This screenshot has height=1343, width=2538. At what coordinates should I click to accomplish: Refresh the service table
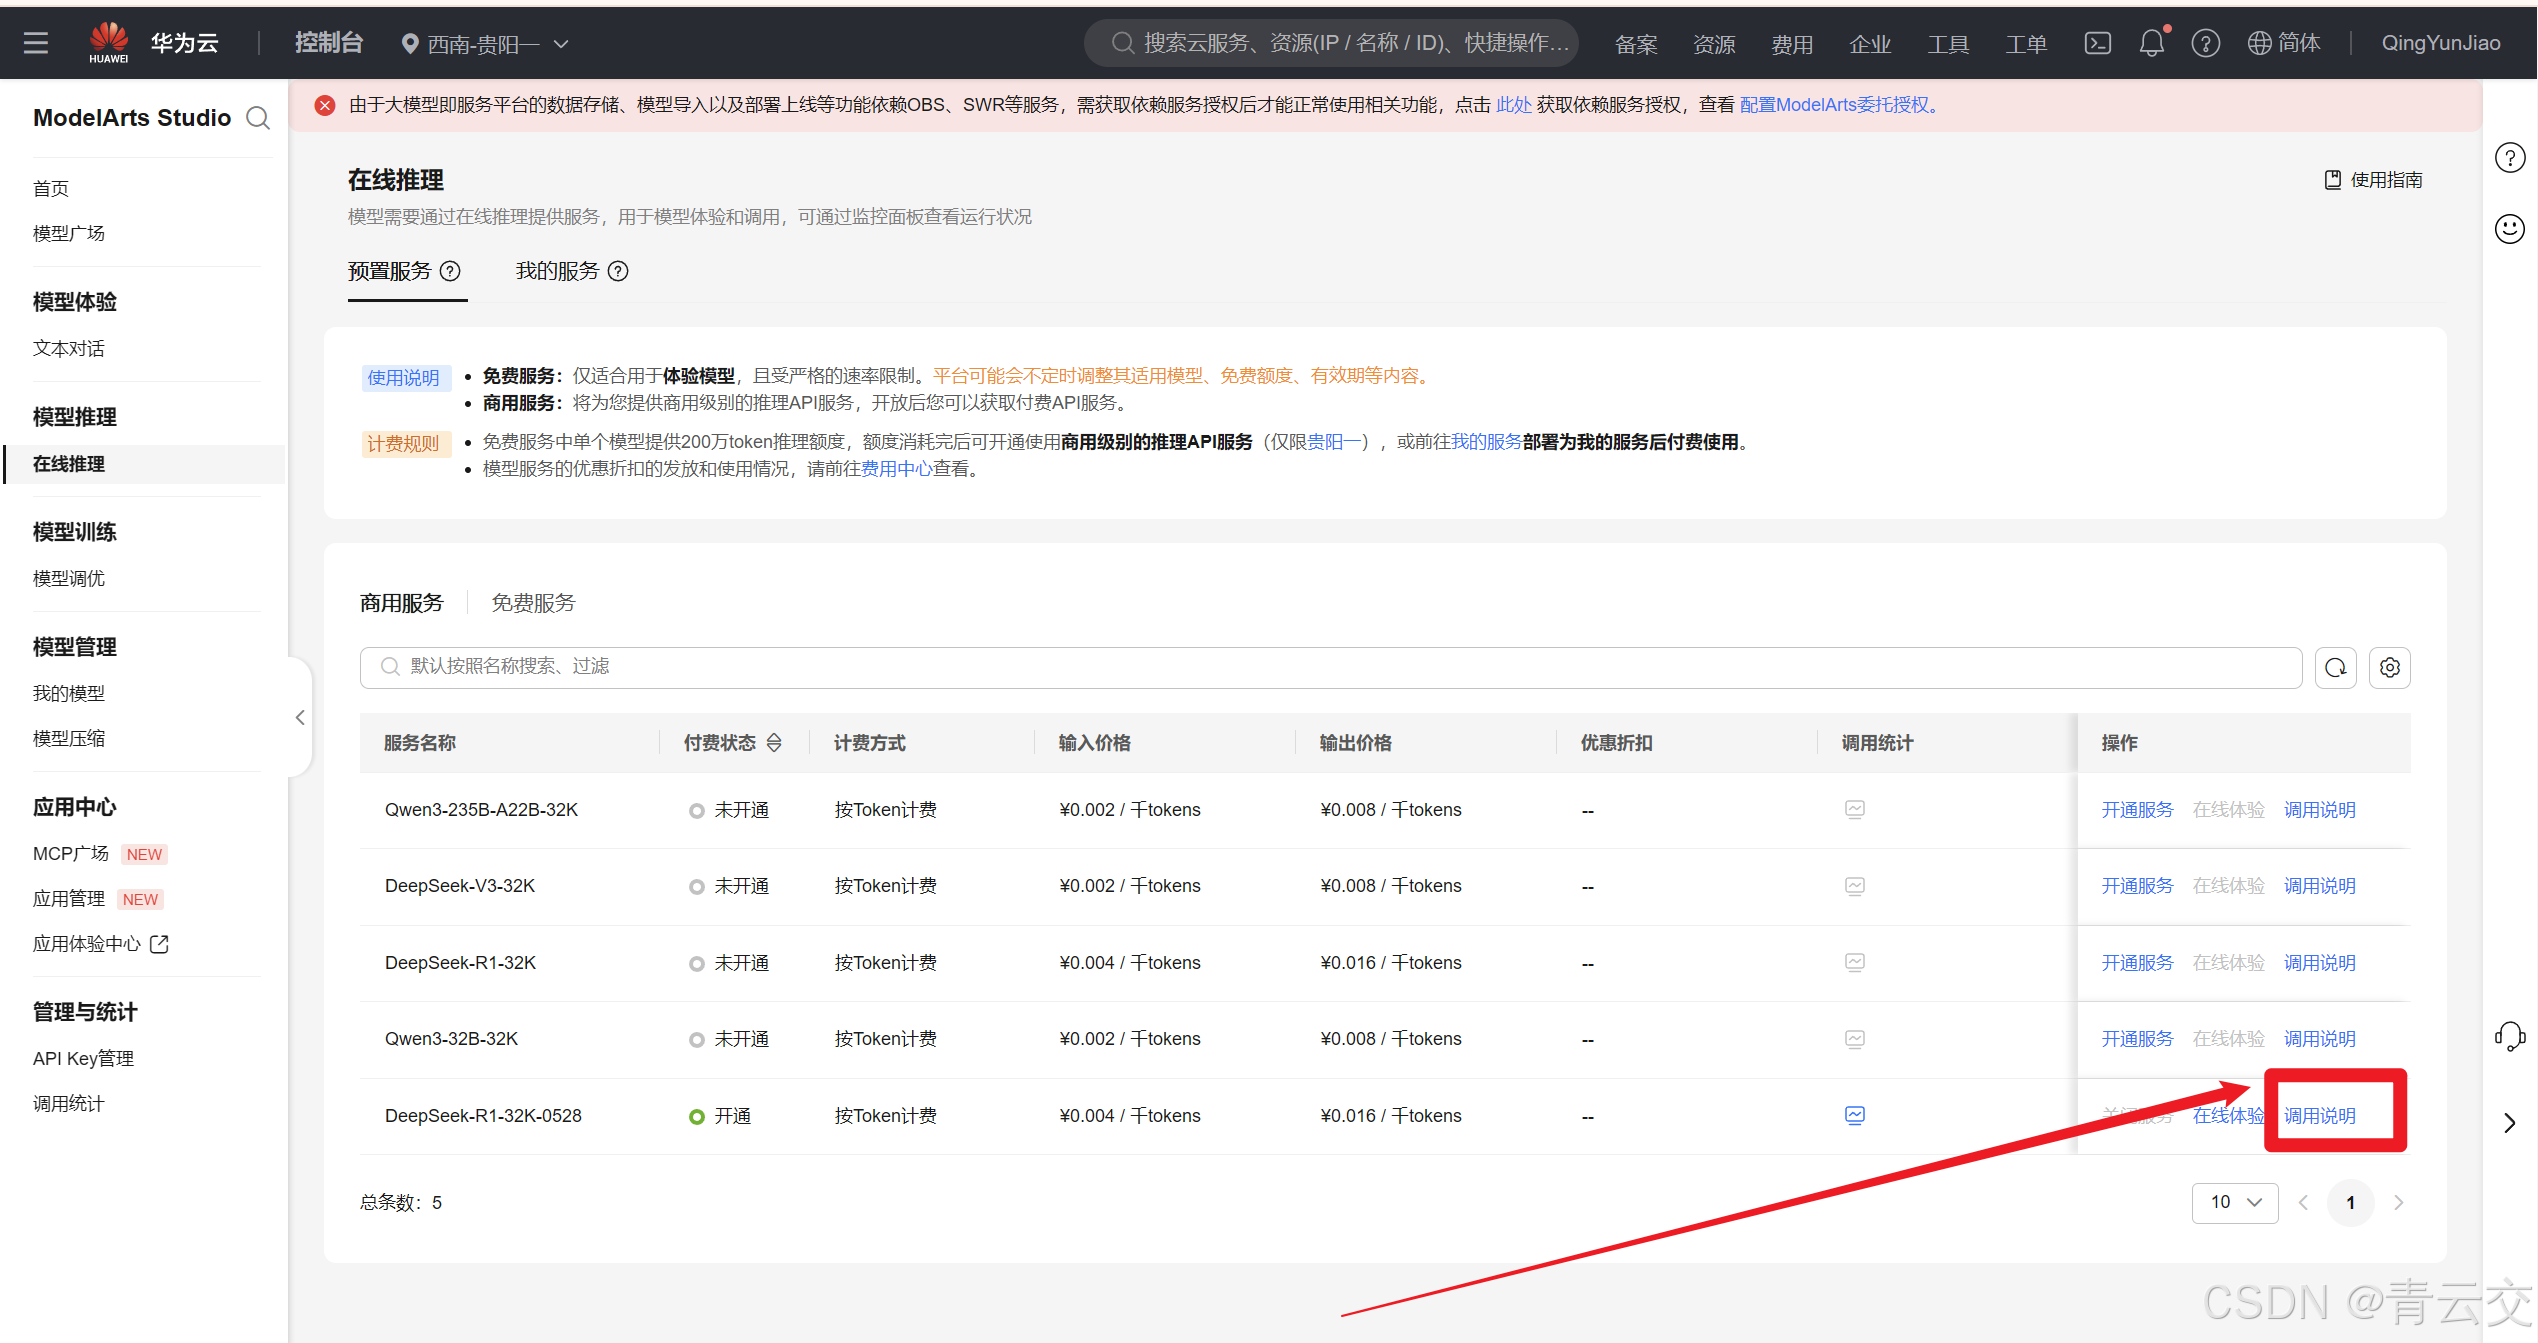2335,667
